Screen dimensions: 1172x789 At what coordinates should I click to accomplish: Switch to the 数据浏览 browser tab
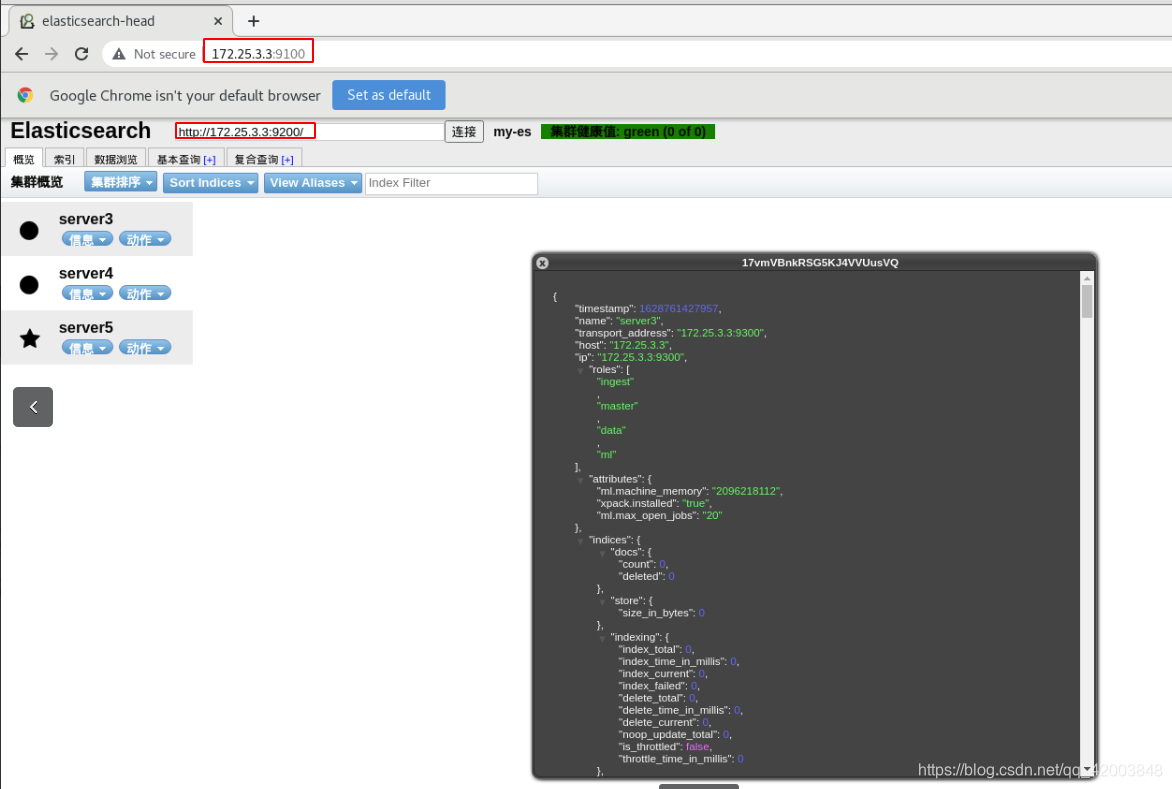(x=116, y=159)
